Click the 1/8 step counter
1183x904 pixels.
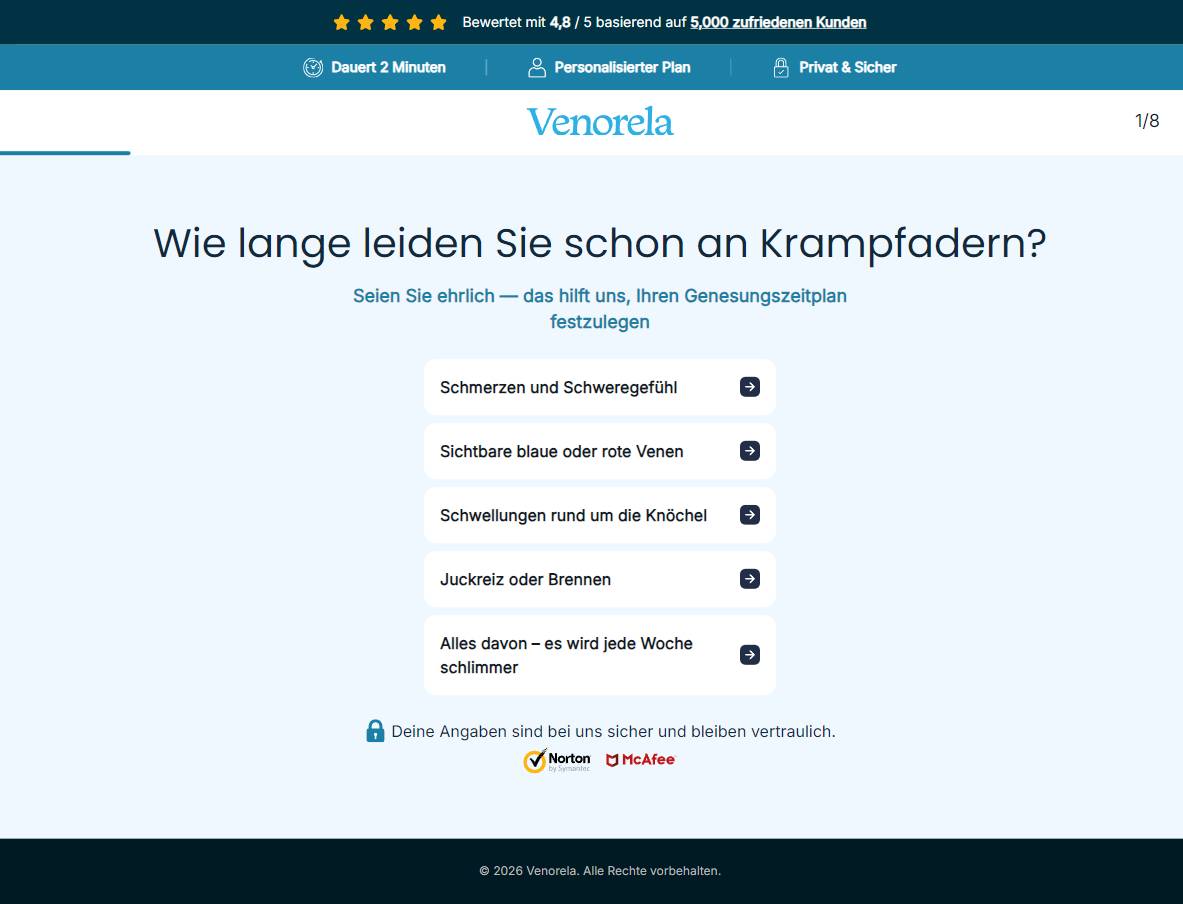[x=1147, y=121]
